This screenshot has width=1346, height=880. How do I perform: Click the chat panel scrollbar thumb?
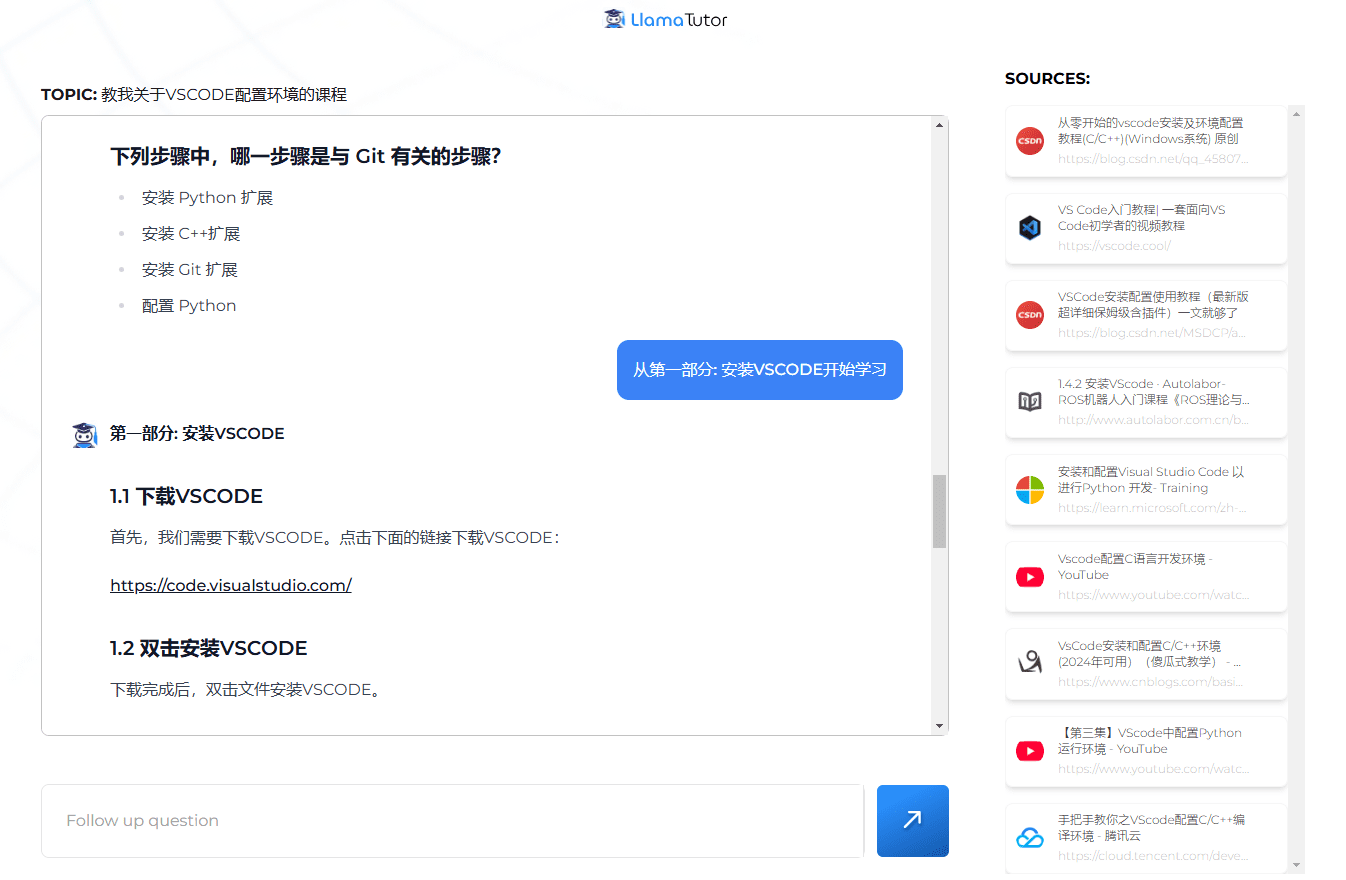[939, 511]
